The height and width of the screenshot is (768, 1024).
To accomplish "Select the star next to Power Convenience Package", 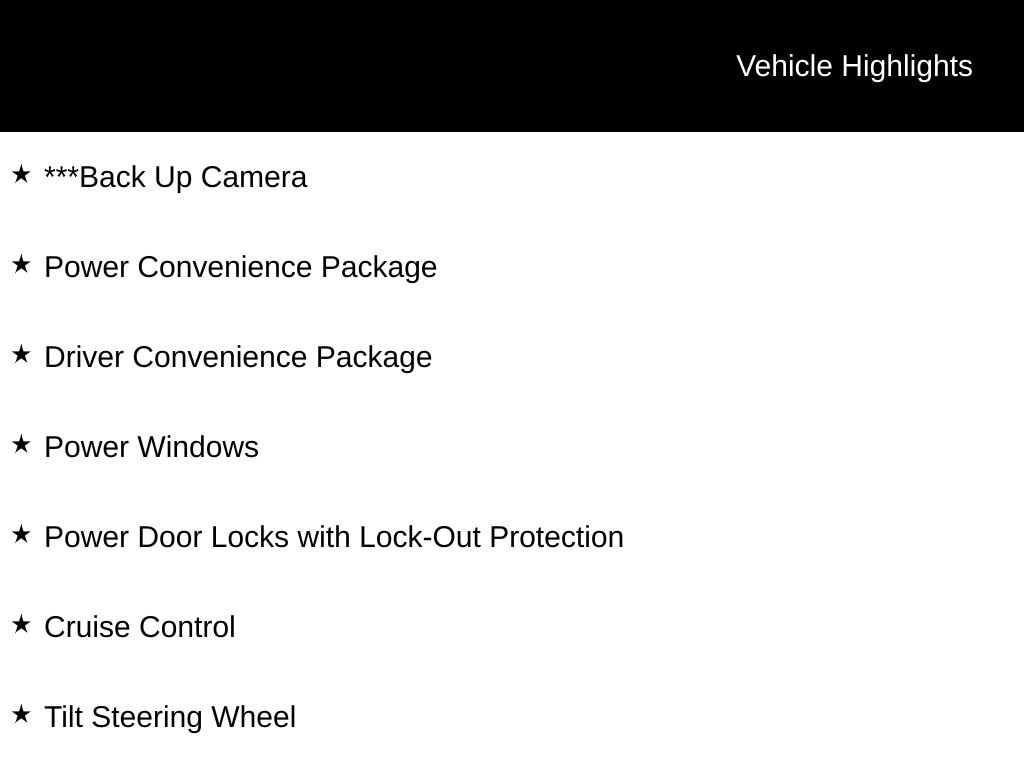I will [x=22, y=264].
